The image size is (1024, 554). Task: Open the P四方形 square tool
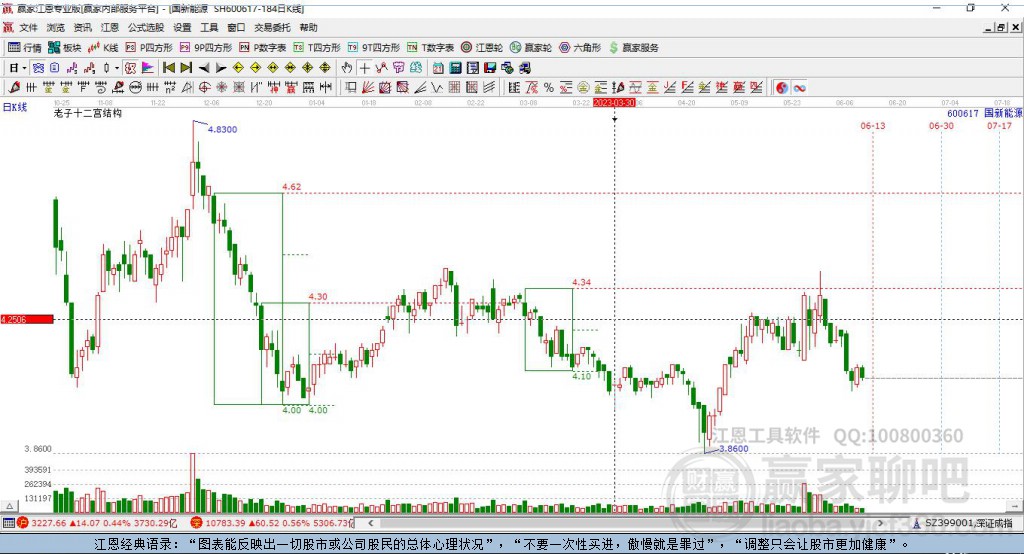(149, 48)
